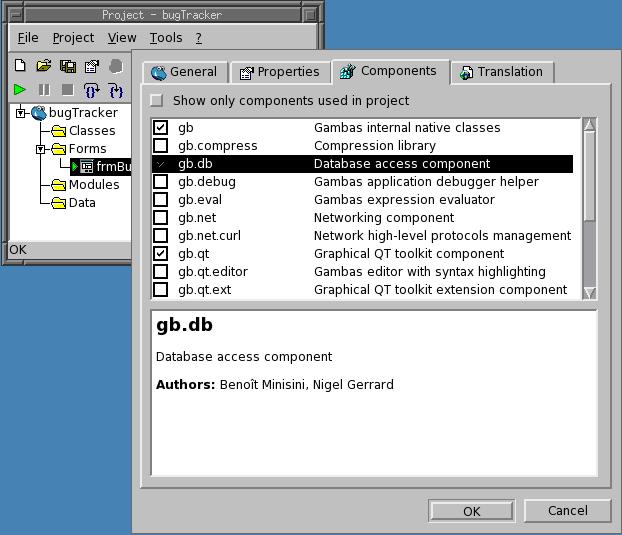Click the Step over braces icon
622x535 pixels.
click(116, 90)
